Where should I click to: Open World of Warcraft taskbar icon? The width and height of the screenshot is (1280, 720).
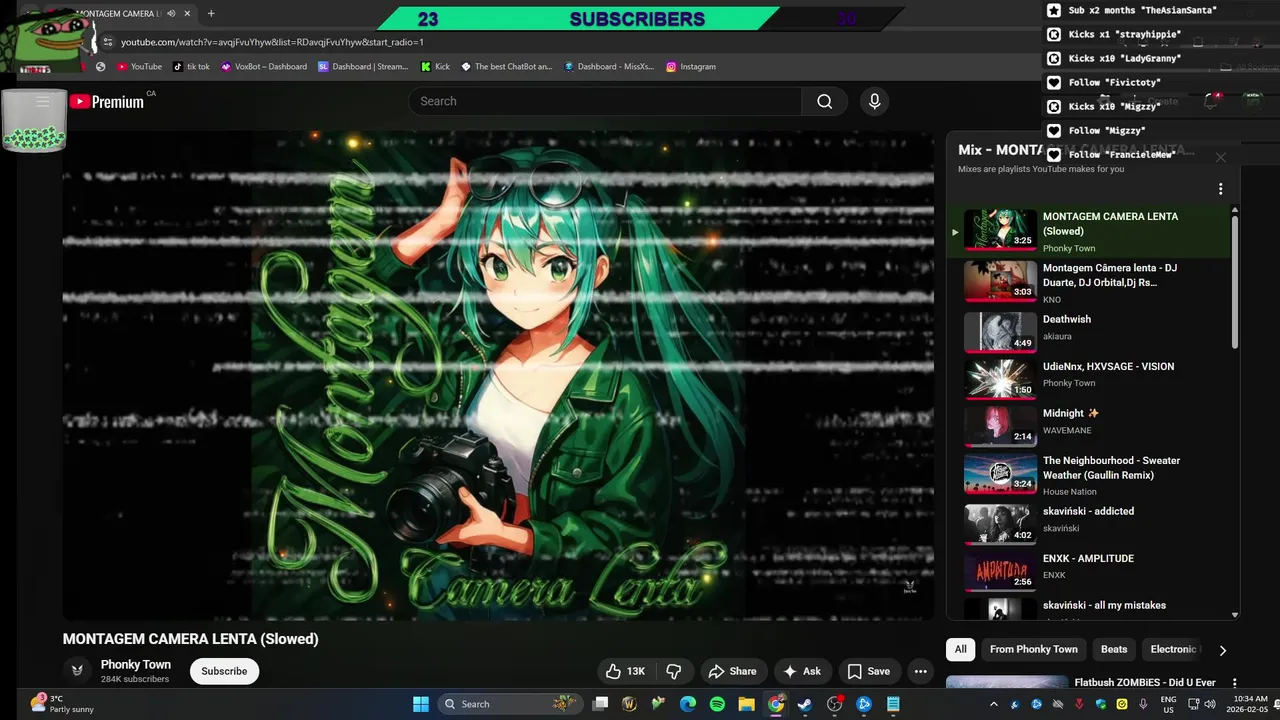pyautogui.click(x=629, y=704)
